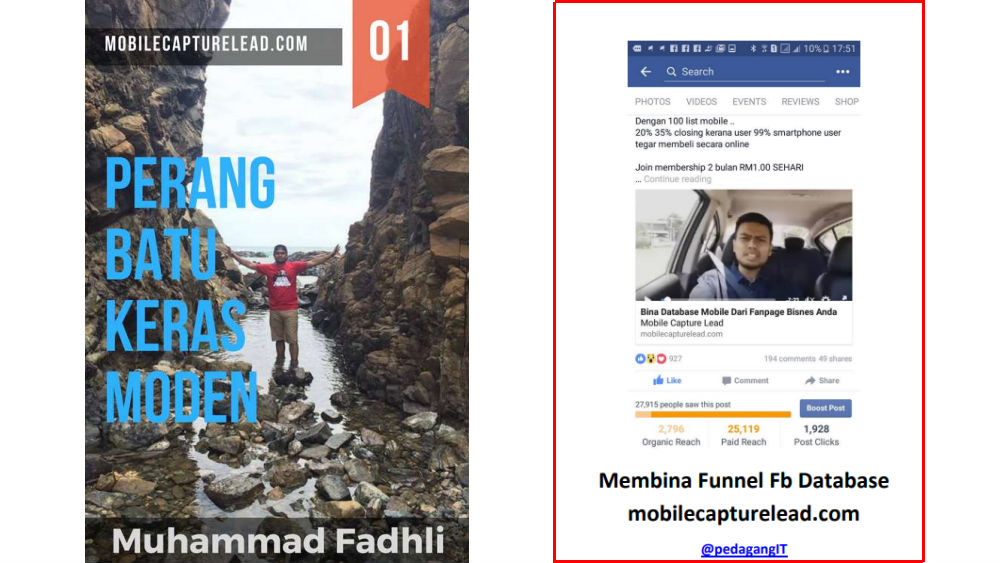Click the Search input field
The image size is (1000, 563).
click(744, 72)
